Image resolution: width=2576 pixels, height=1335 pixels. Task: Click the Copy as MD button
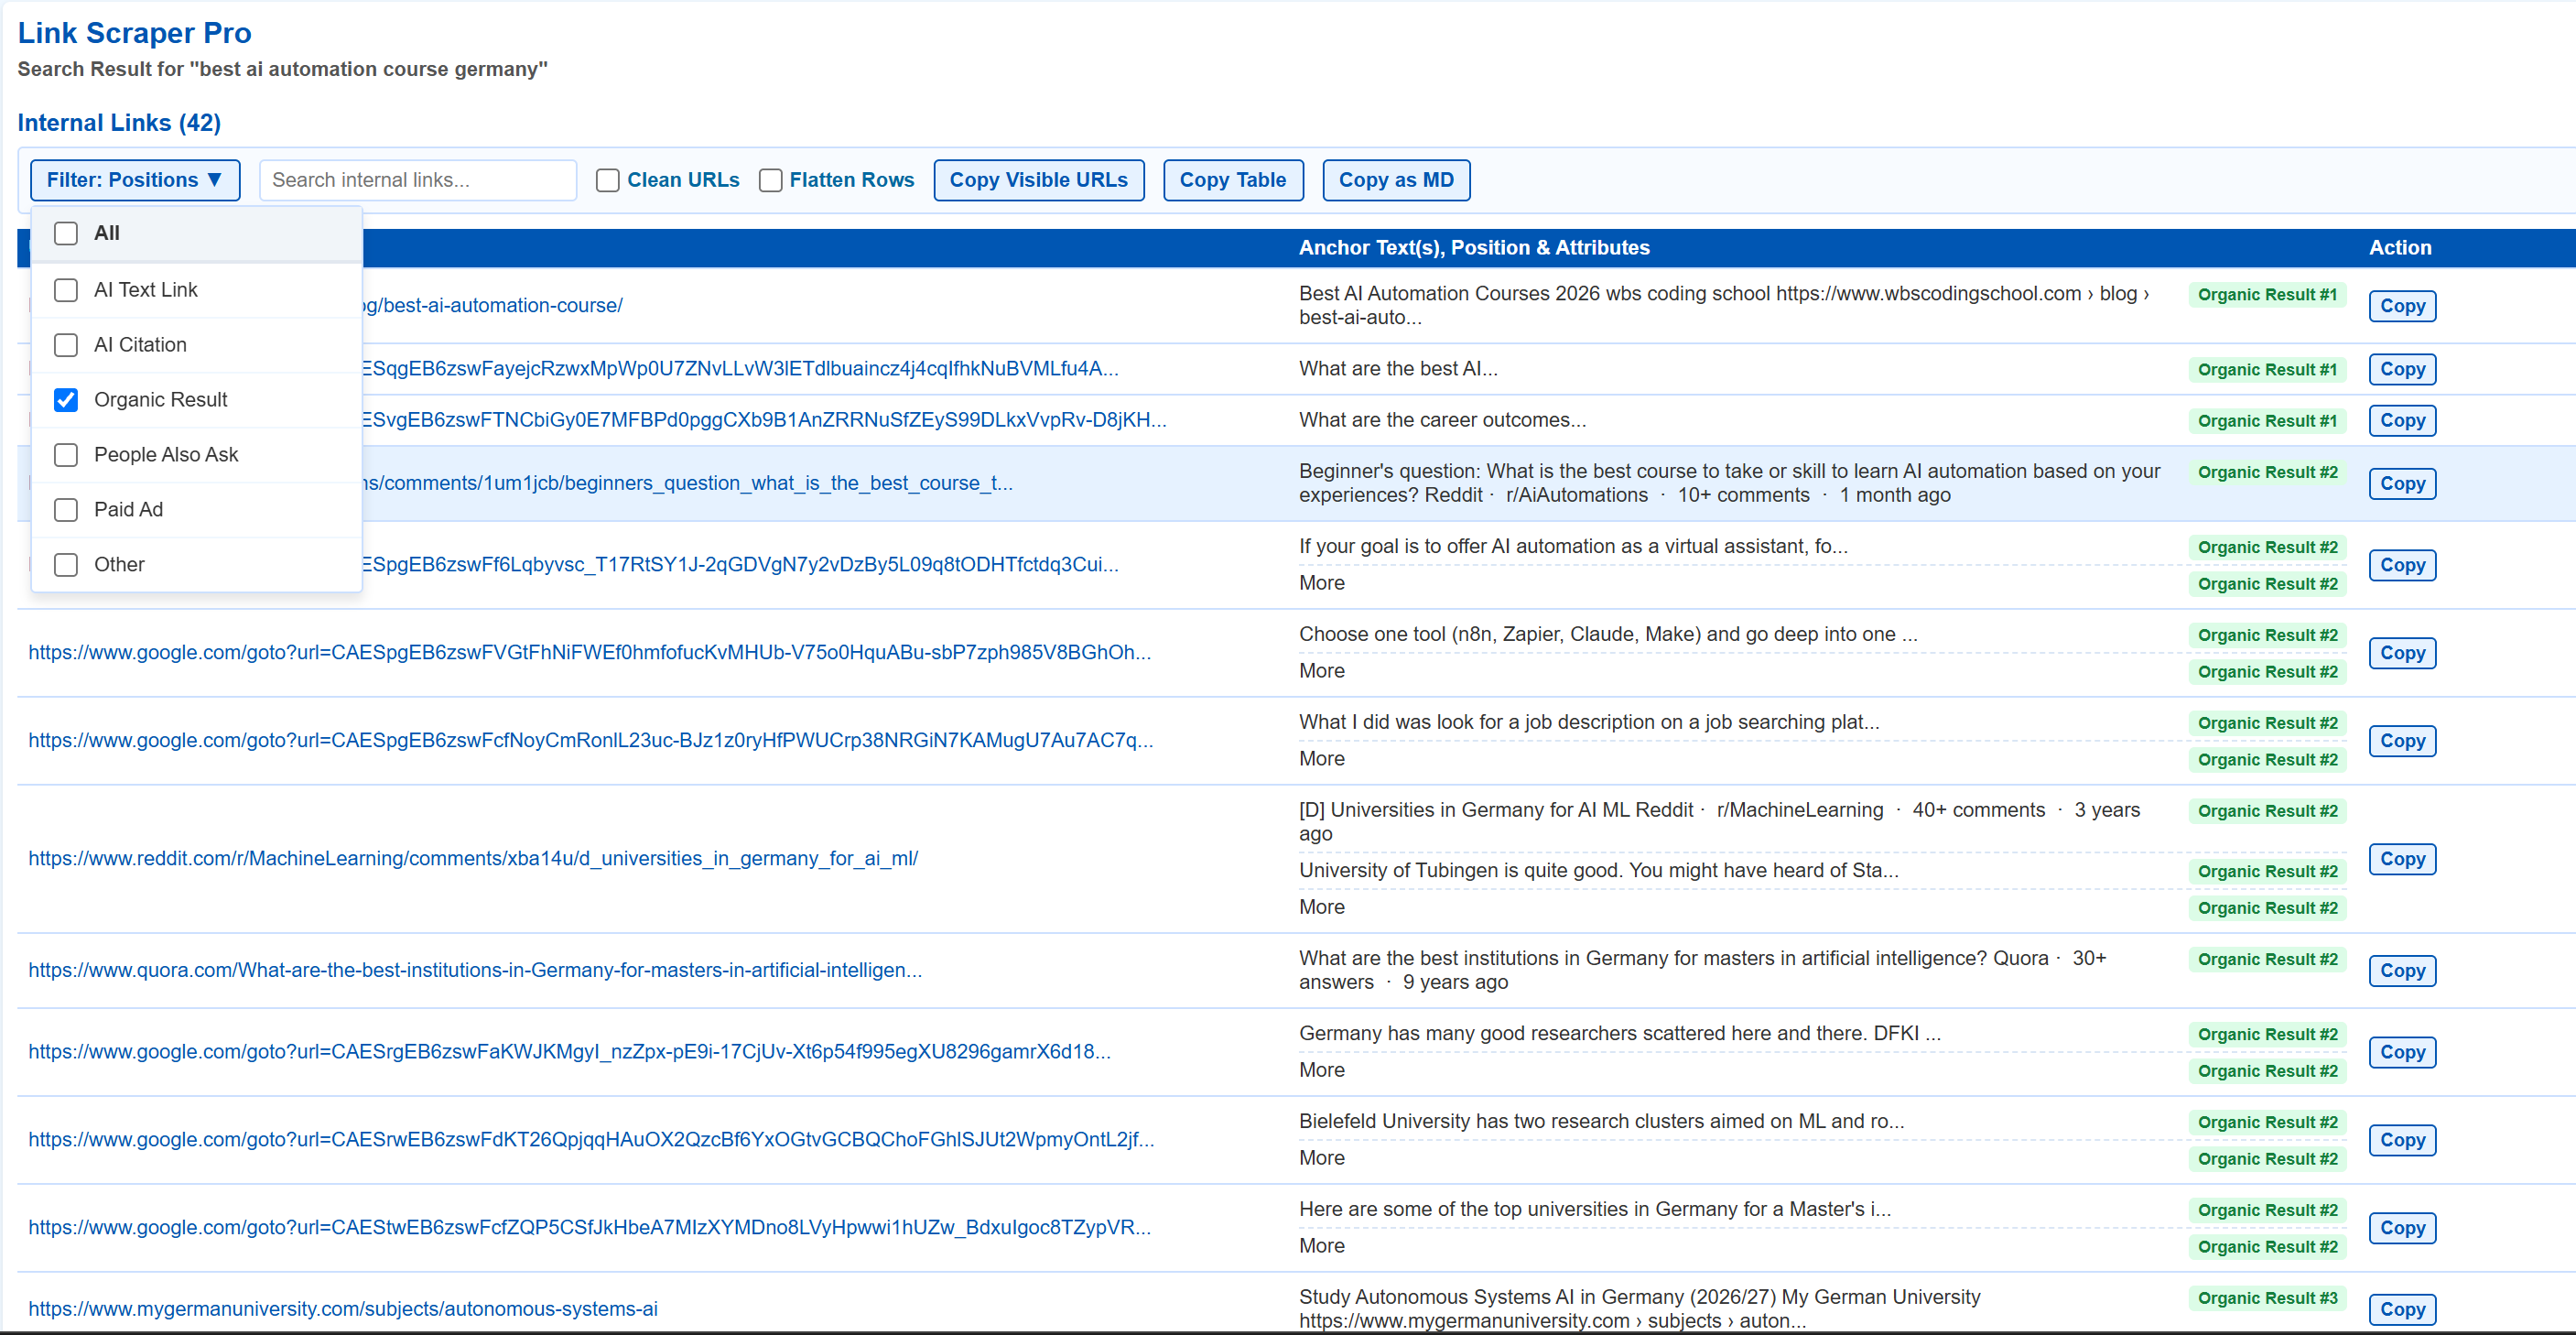1396,180
